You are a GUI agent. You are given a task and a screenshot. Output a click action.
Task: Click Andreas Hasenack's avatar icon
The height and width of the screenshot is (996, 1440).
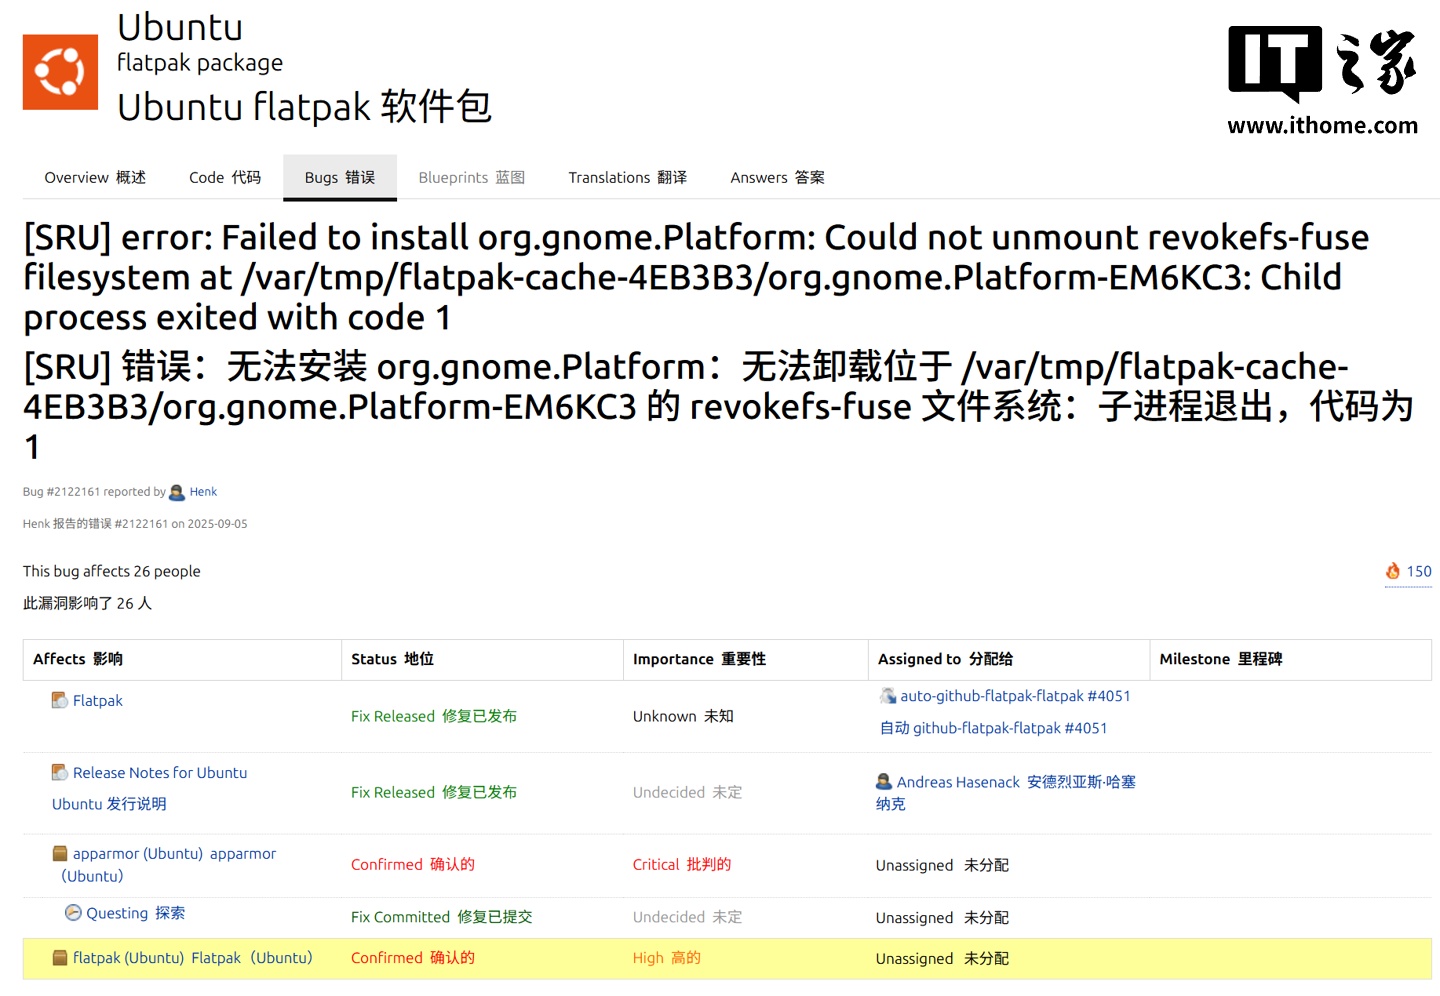883,781
